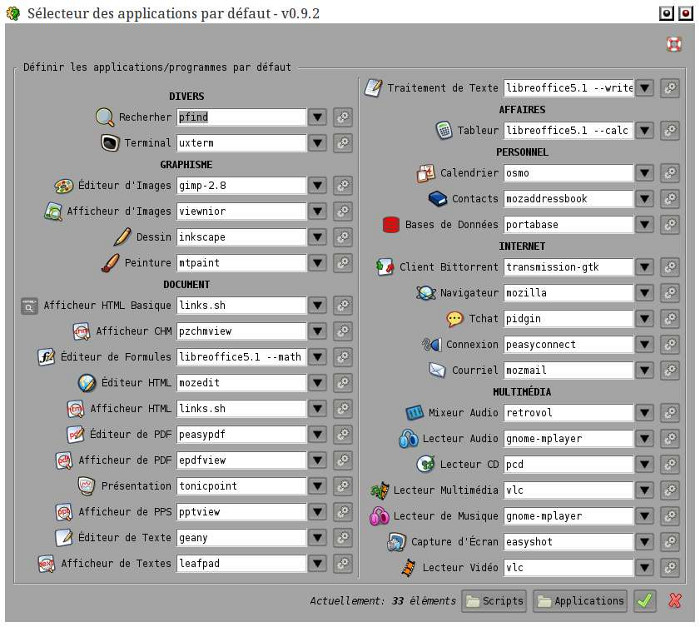Screen dimensions: 700x627
Task: Click the gear icon next to Tchat
Action: pos(670,319)
